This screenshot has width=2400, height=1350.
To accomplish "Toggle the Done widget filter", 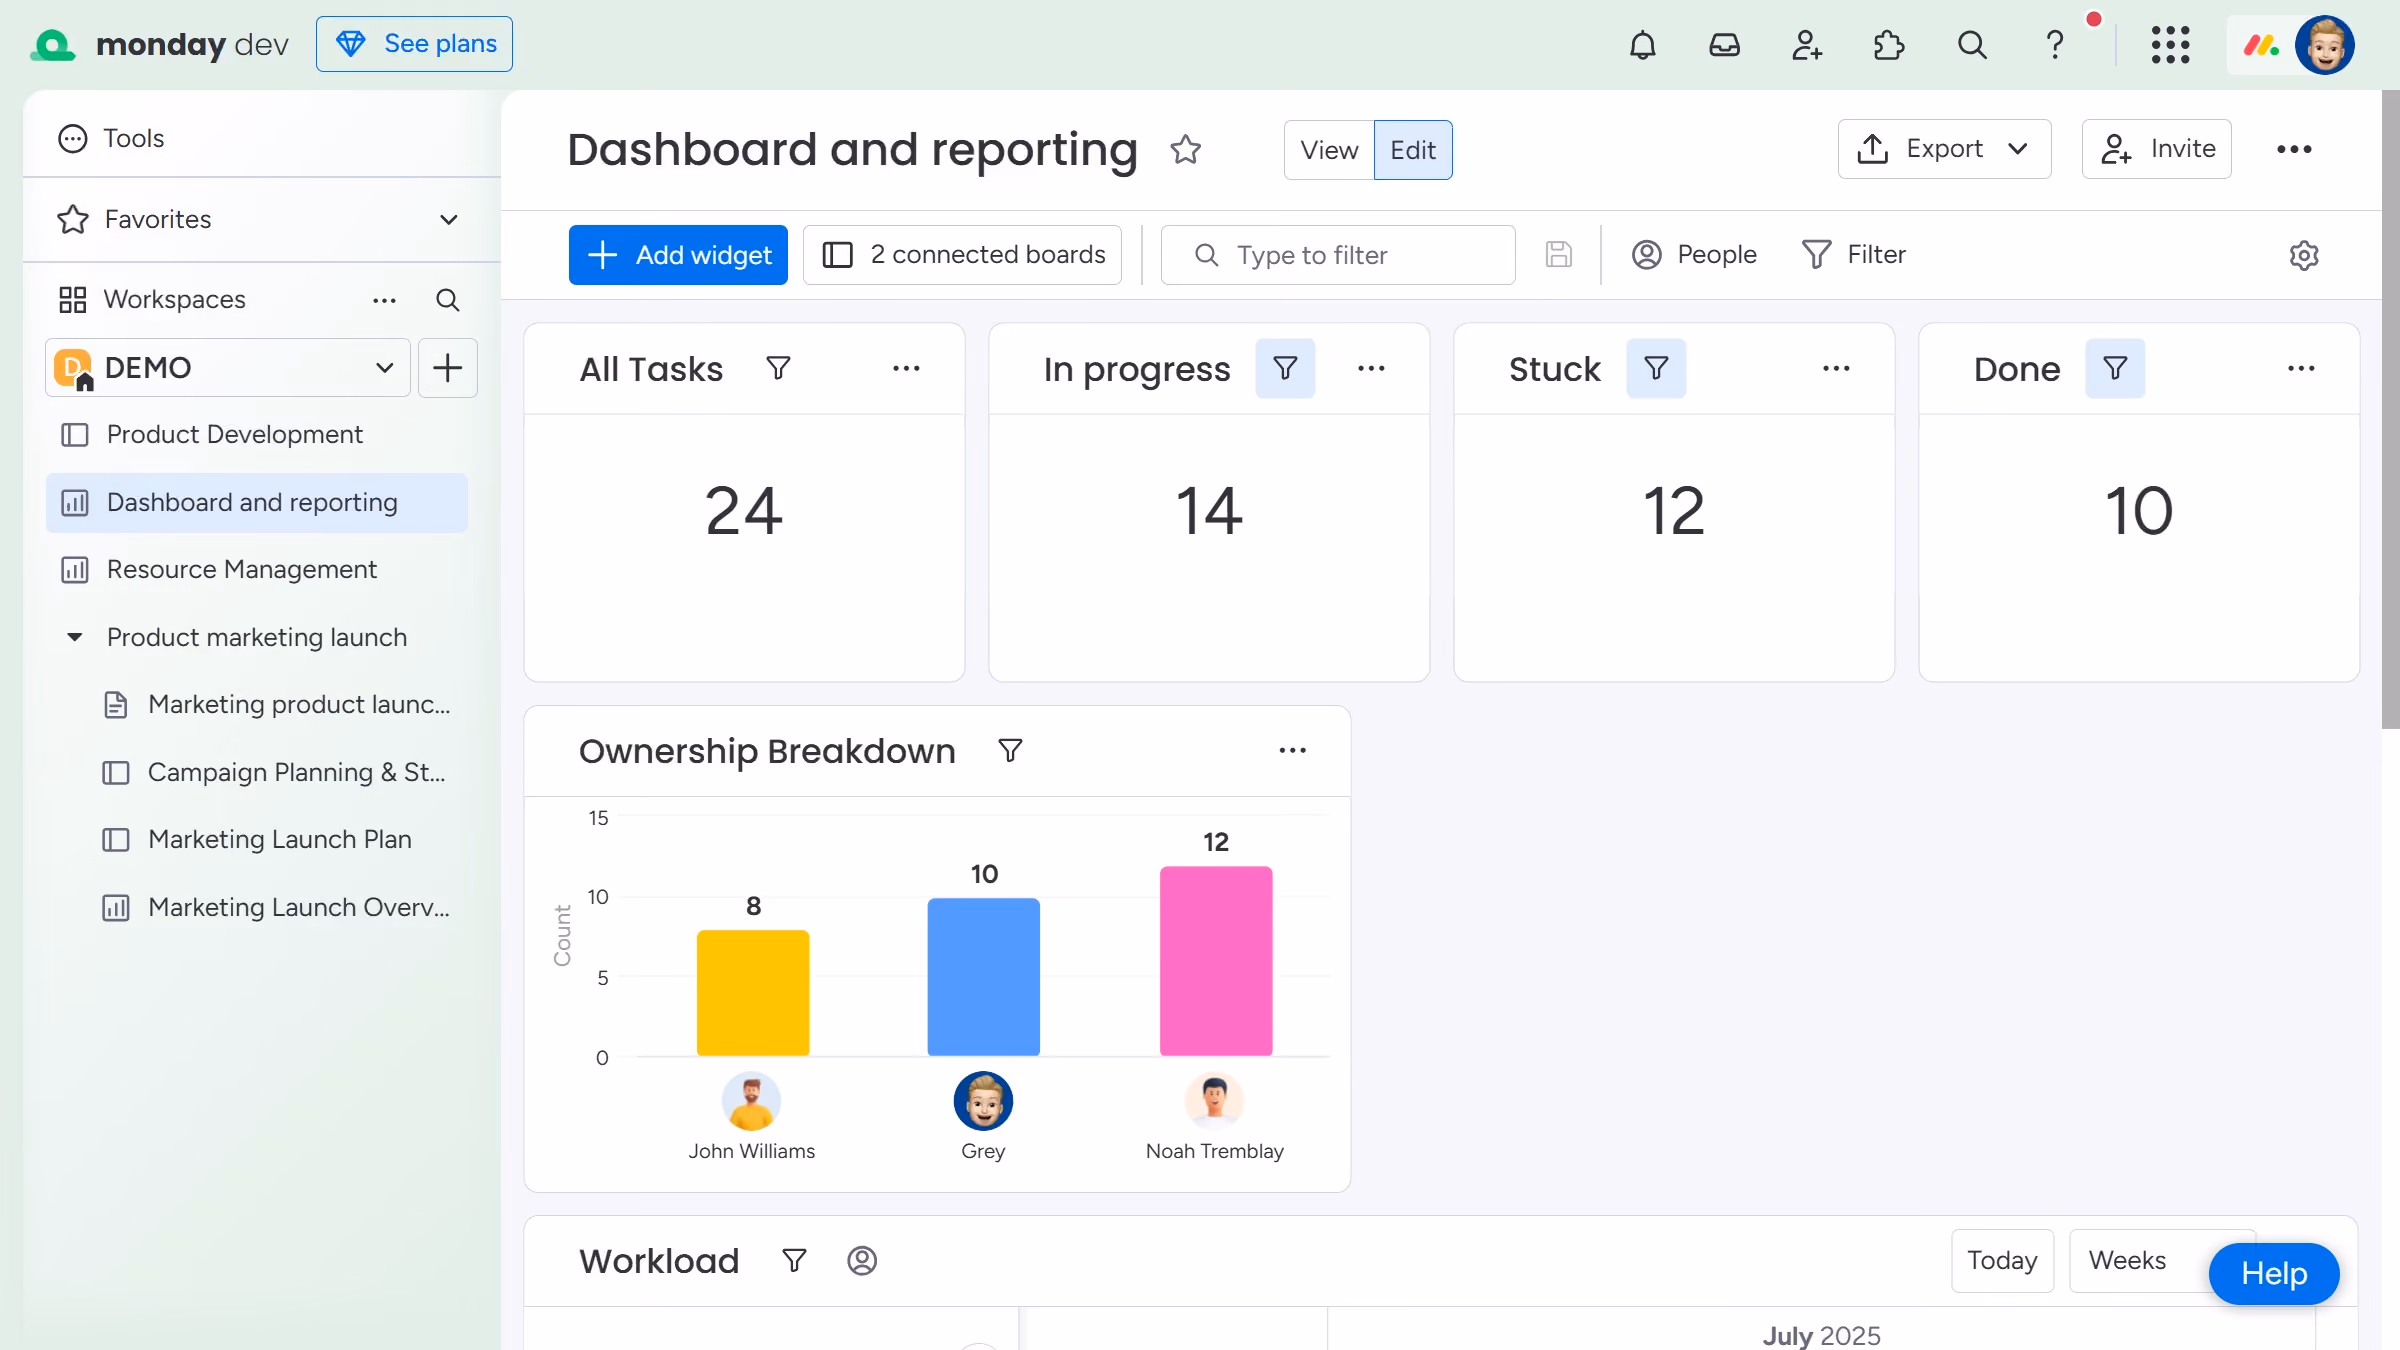I will tap(2115, 368).
